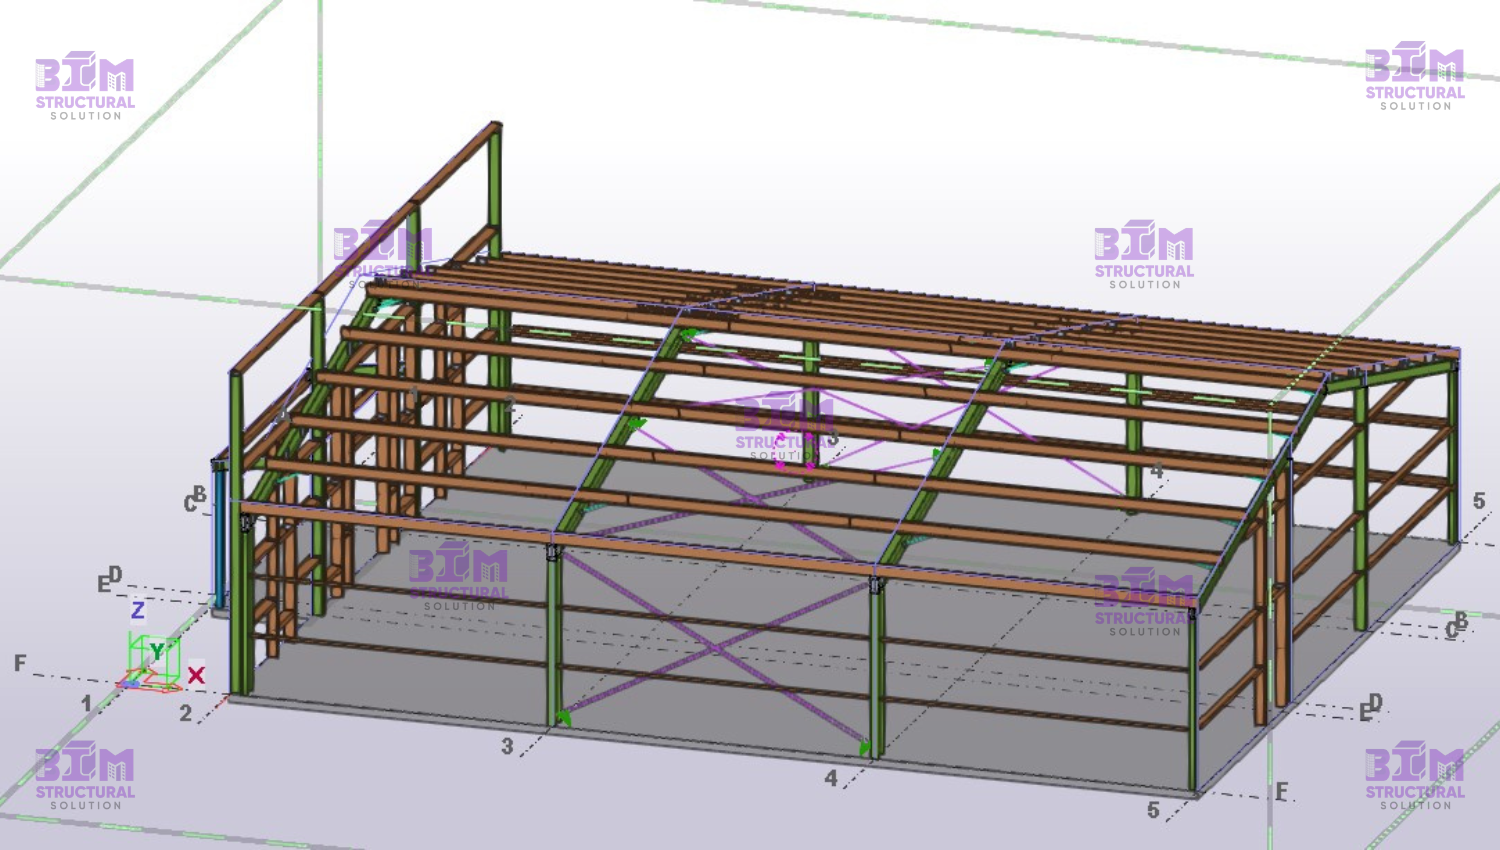Select the purple cross bracing in the front wall
Image resolution: width=1500 pixels, height=850 pixels.
point(715,648)
